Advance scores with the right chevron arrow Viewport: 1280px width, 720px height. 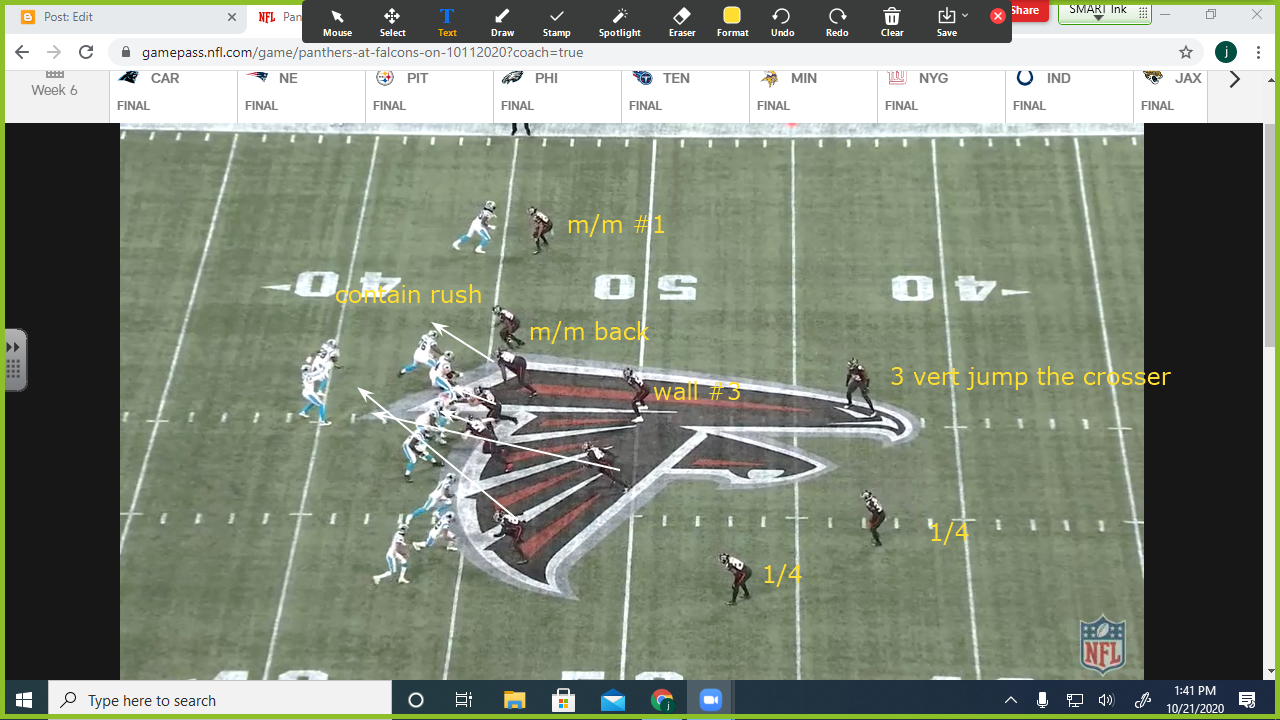point(1234,78)
